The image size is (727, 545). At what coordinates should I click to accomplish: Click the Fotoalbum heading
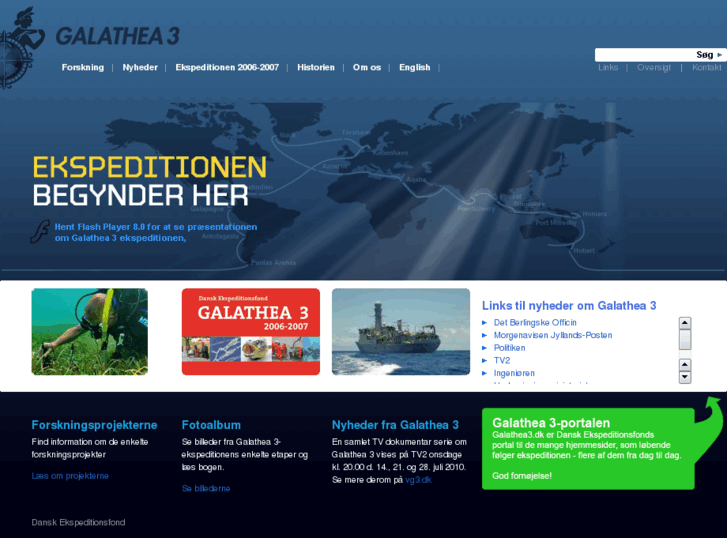pos(211,425)
